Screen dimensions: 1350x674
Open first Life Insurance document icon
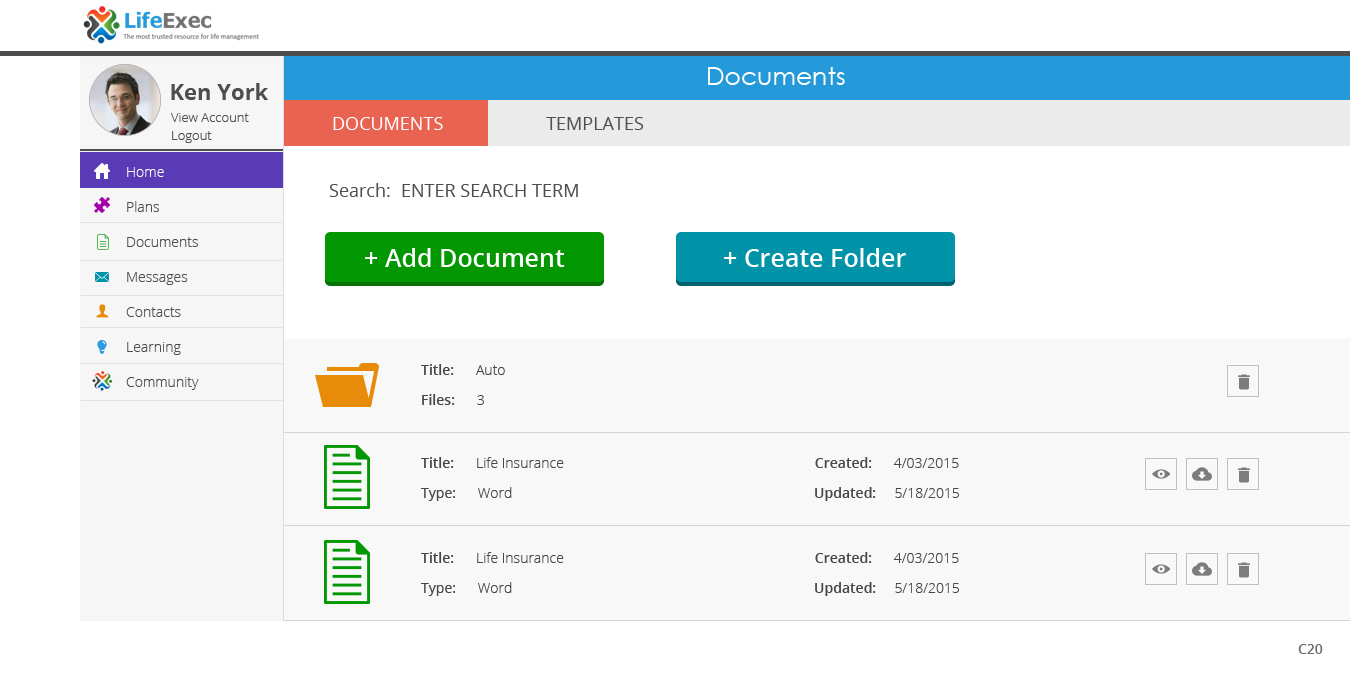347,477
